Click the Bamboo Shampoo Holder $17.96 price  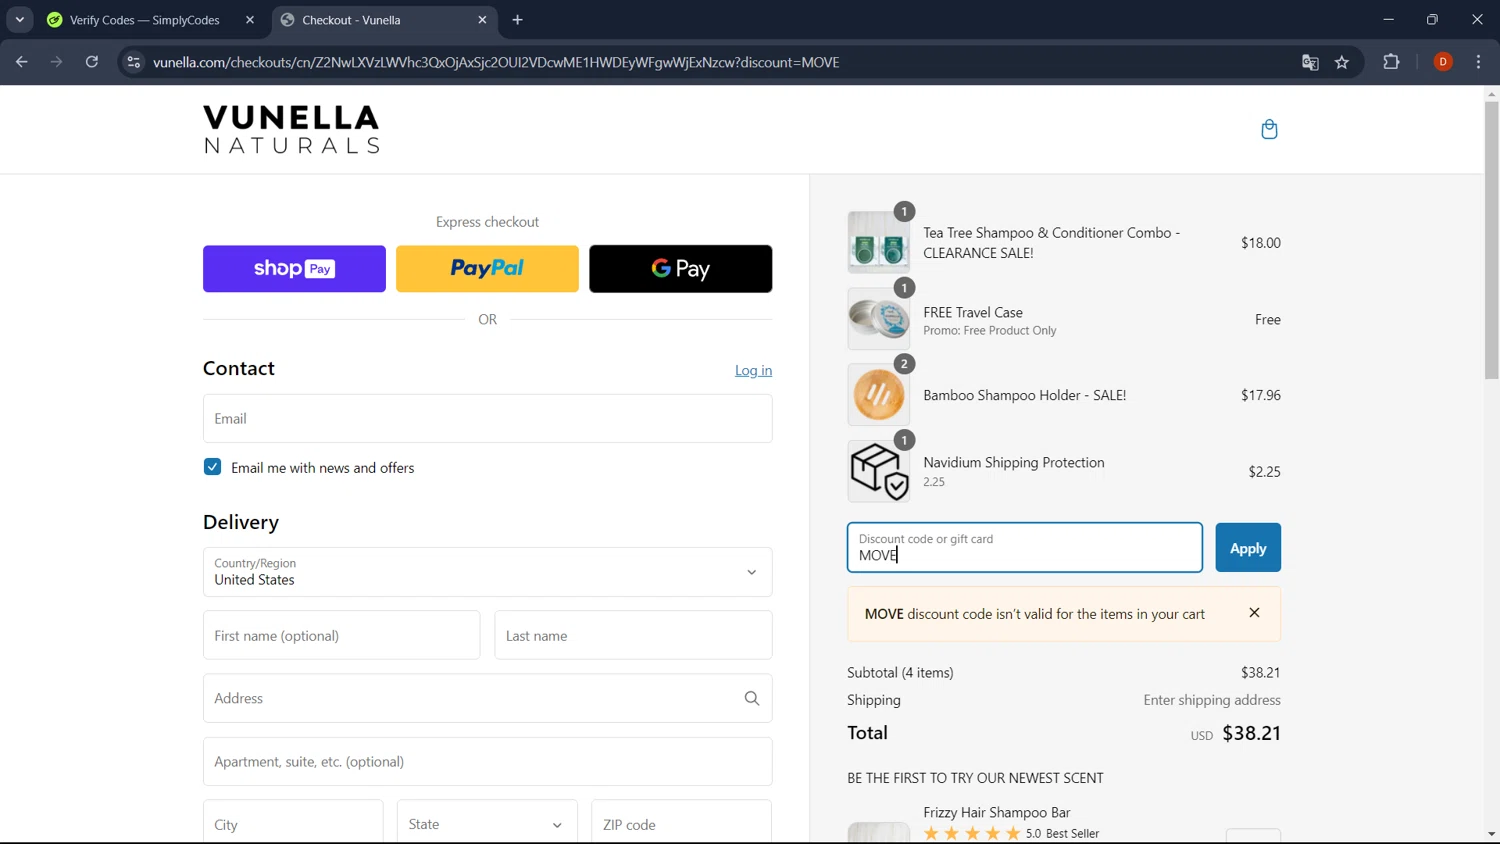tap(1260, 395)
